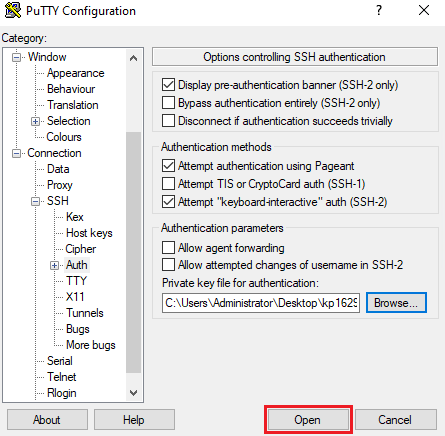Select the Host keys category
The width and height of the screenshot is (445, 436).
89,233
